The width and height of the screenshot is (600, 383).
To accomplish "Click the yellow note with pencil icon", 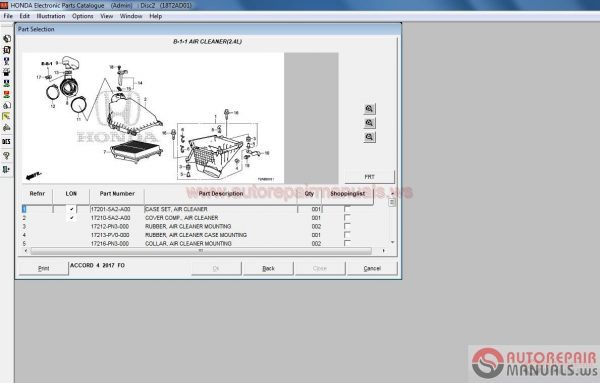I will point(7,116).
